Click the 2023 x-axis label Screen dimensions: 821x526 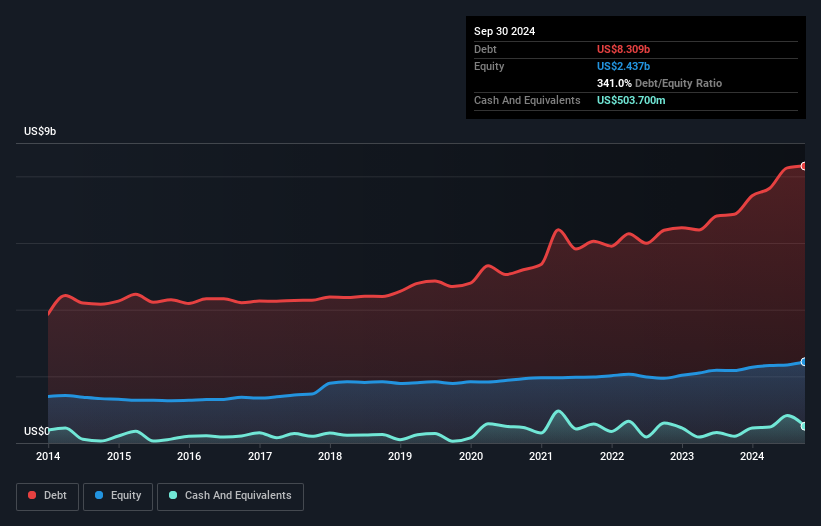(x=682, y=456)
